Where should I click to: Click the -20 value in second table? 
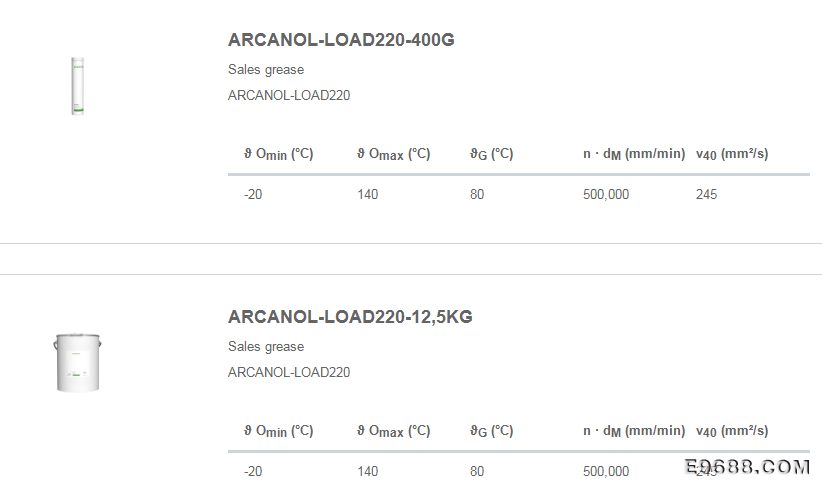pos(253,471)
